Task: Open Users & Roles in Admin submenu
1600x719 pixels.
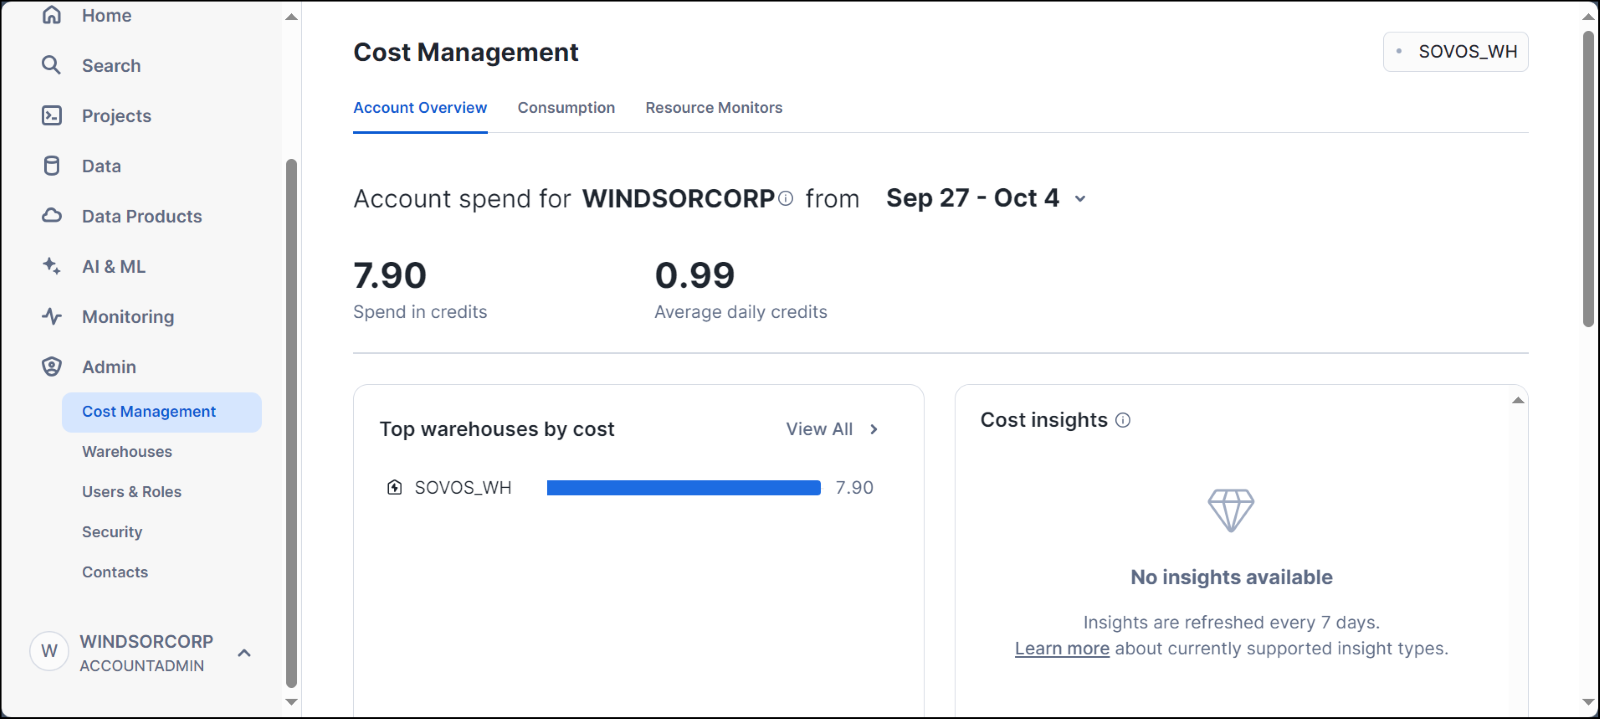Action: [x=132, y=492]
